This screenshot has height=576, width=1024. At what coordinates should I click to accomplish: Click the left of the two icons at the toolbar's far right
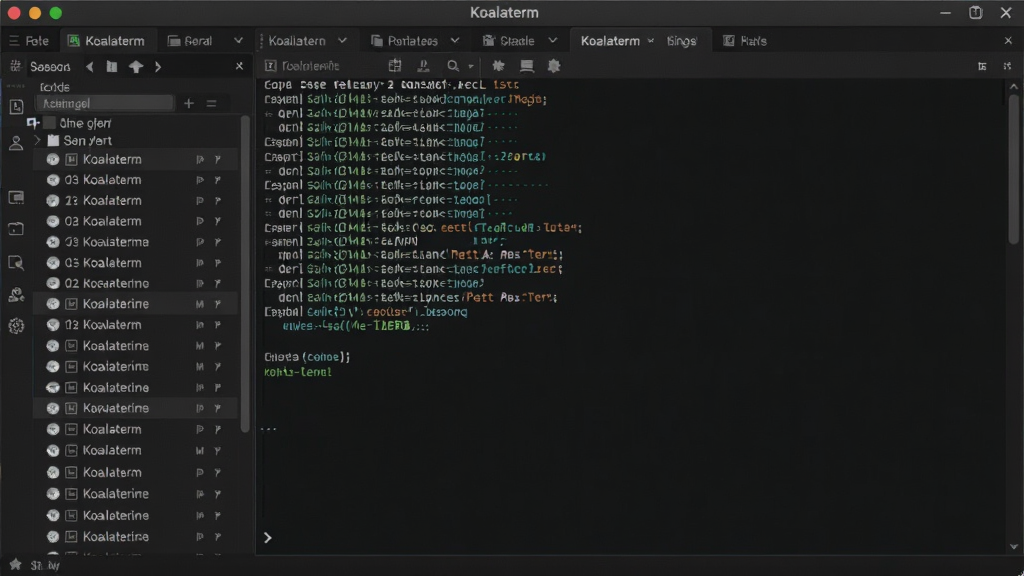click(x=982, y=66)
